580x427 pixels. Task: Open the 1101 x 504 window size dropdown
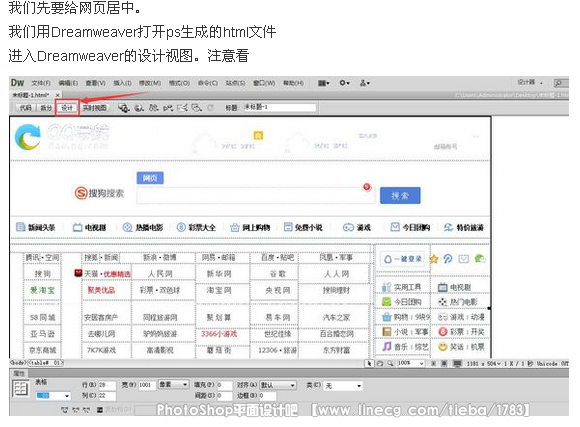pos(483,364)
